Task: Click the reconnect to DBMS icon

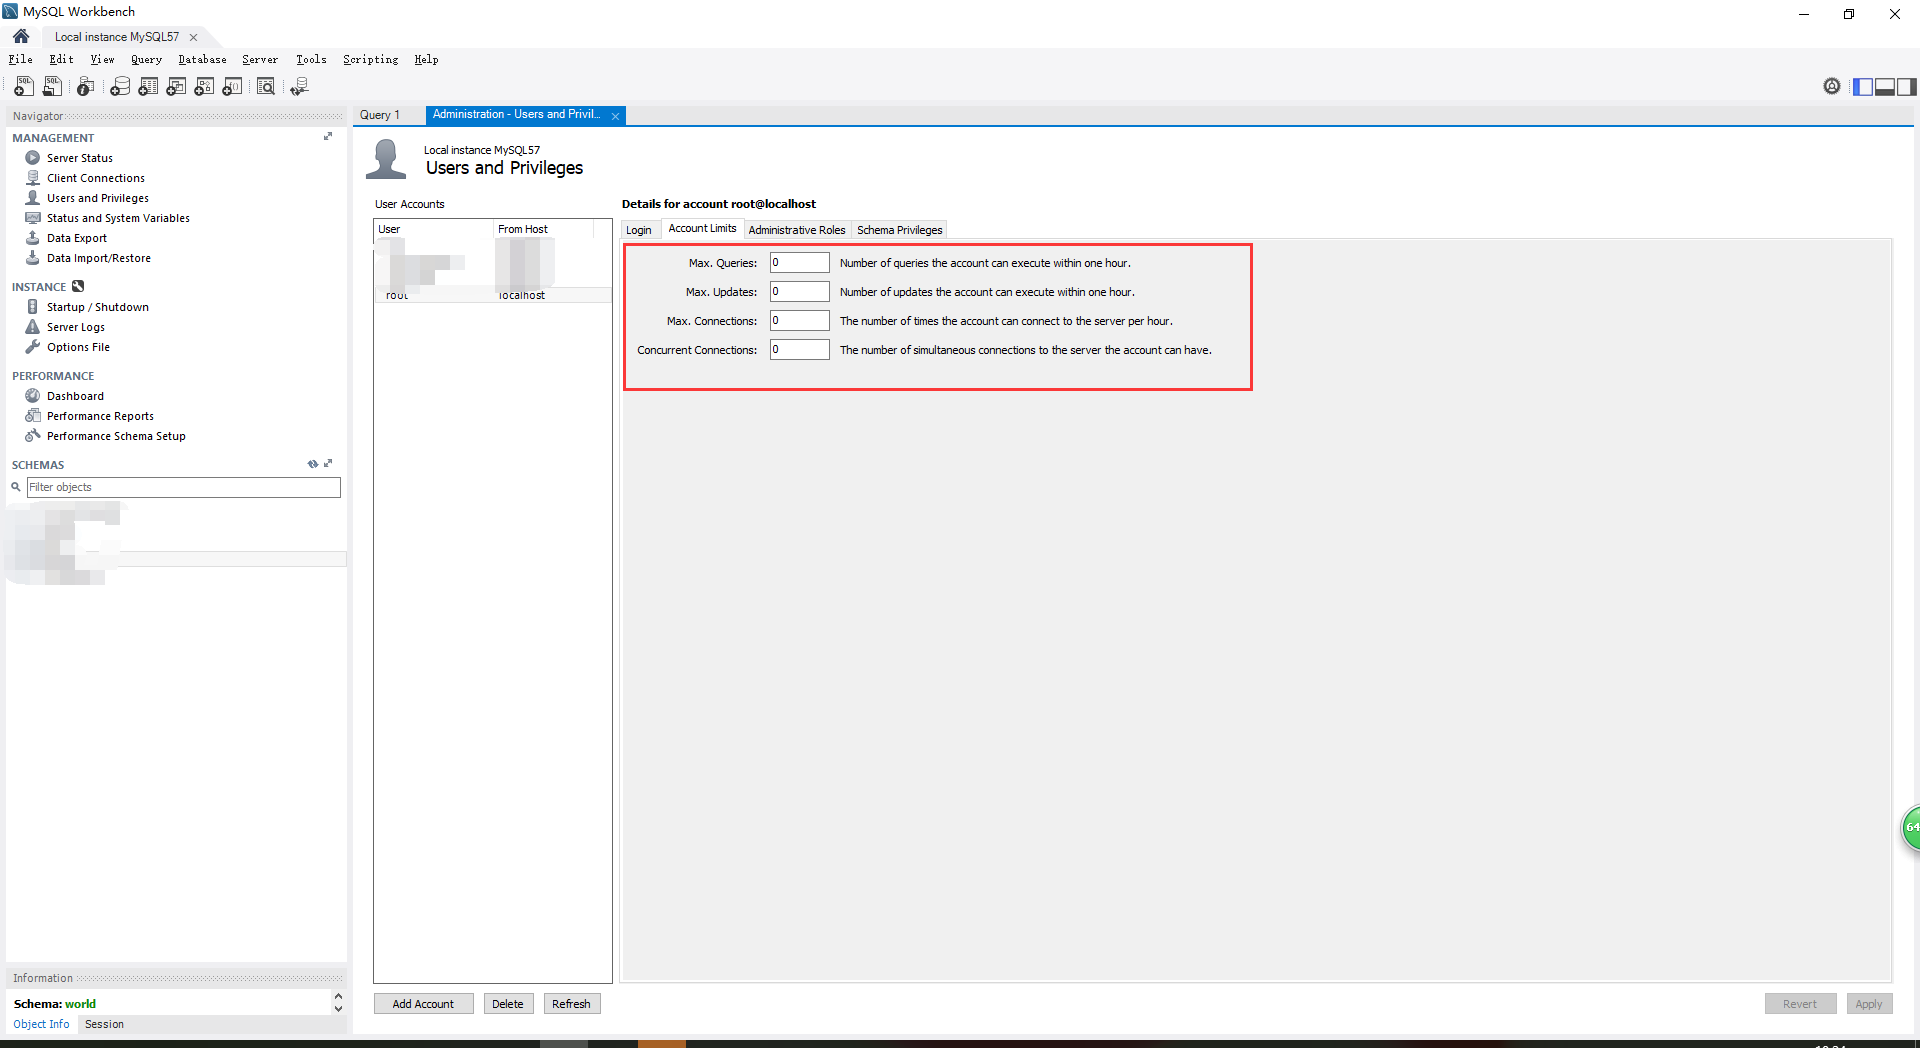Action: tap(299, 87)
